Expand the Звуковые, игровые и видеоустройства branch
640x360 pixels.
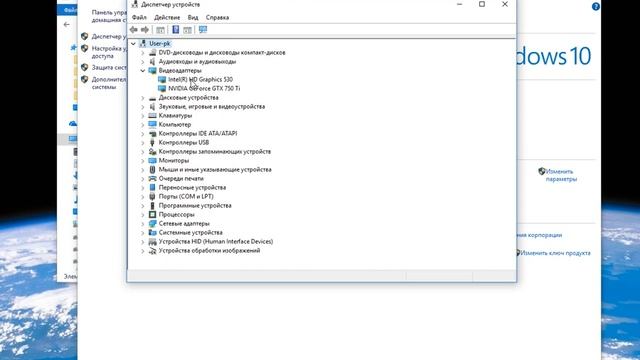[x=143, y=107]
